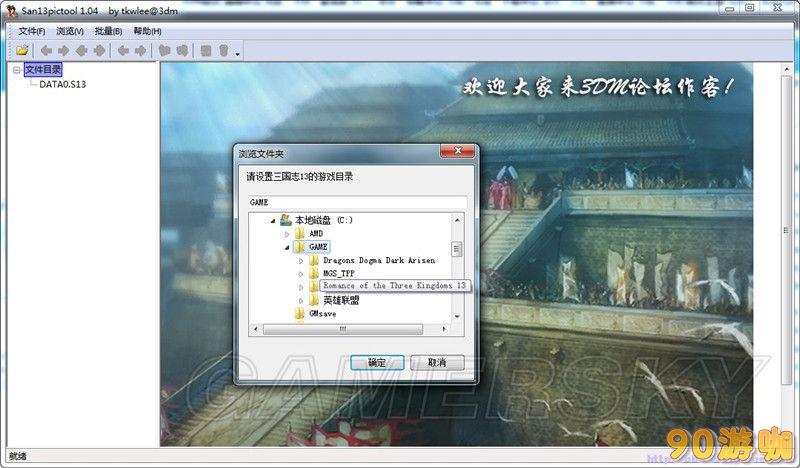Click the folder tree horizontal scroll-left arrow
The width and height of the screenshot is (800, 468).
coord(256,329)
